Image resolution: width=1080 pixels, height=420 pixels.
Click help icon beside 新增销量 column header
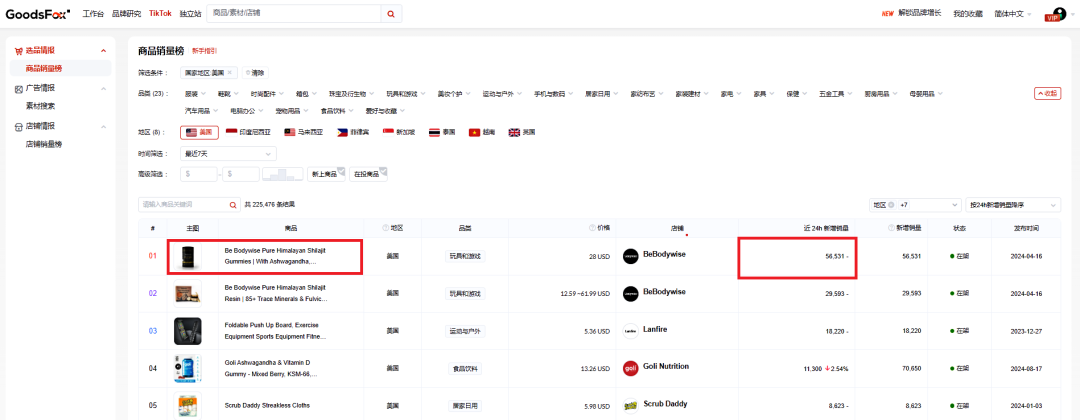(x=891, y=228)
